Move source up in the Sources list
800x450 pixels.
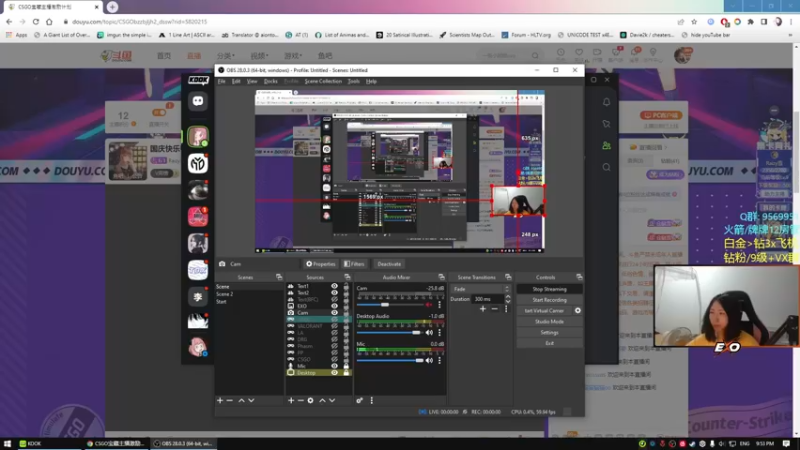[x=322, y=401]
